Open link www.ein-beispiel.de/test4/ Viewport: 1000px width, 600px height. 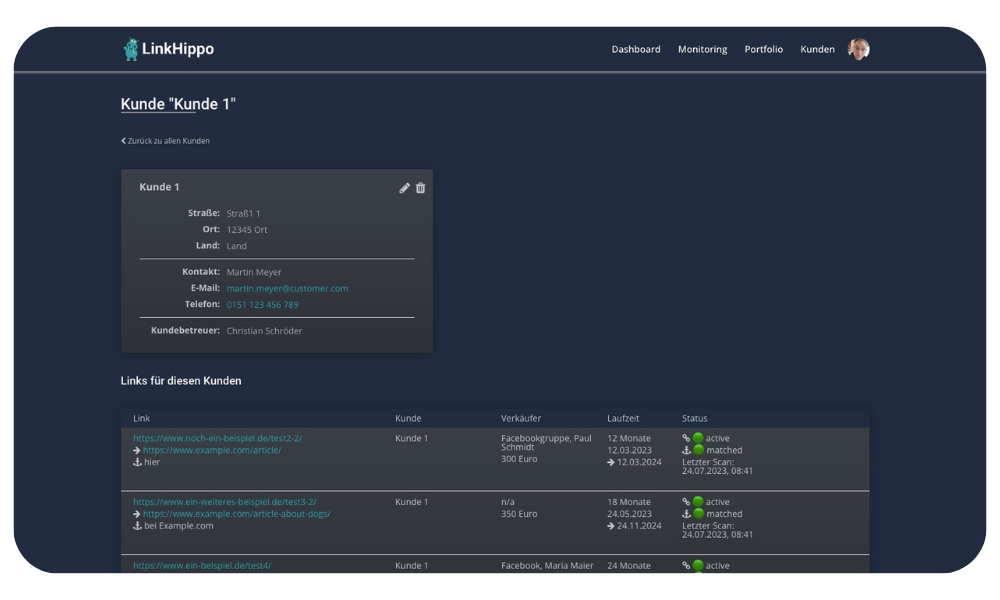tap(201, 566)
